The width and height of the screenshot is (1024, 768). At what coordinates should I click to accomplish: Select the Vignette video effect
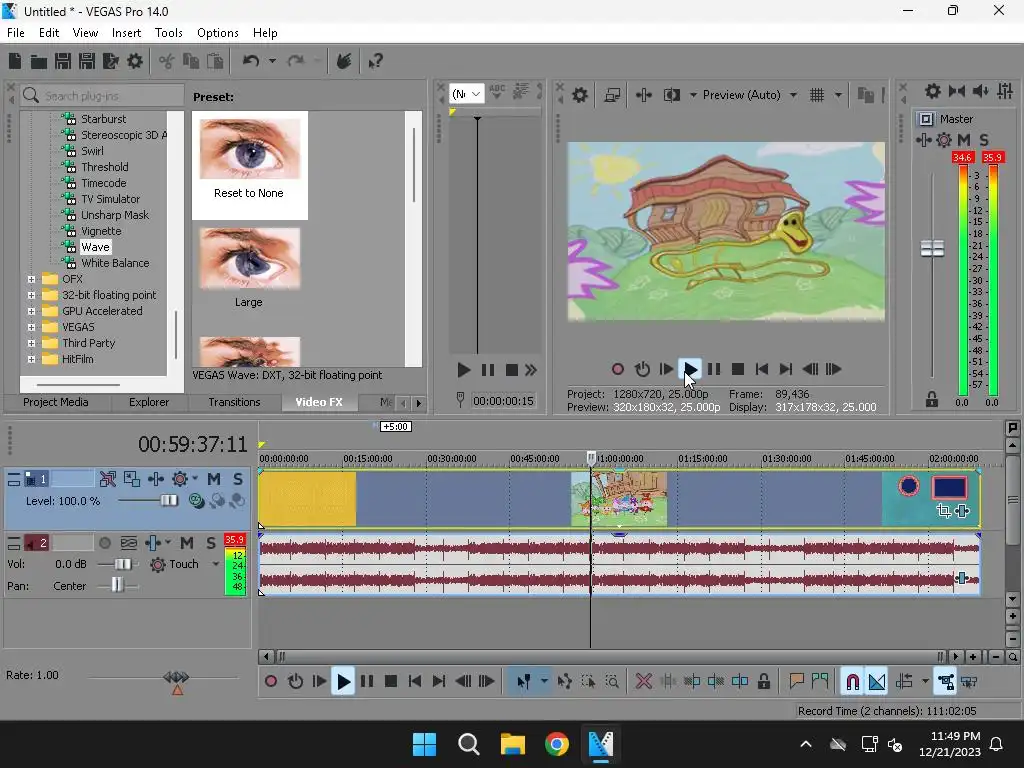pos(101,231)
